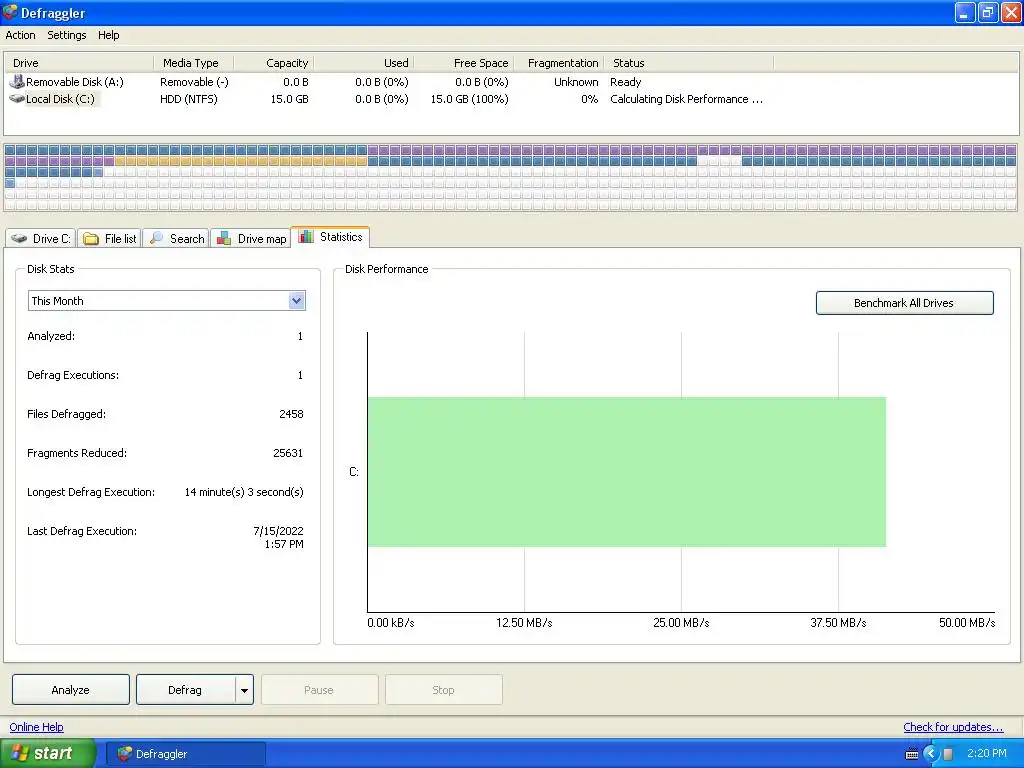Click the Last Defrag Execution date 7/15/2022

pos(279,531)
